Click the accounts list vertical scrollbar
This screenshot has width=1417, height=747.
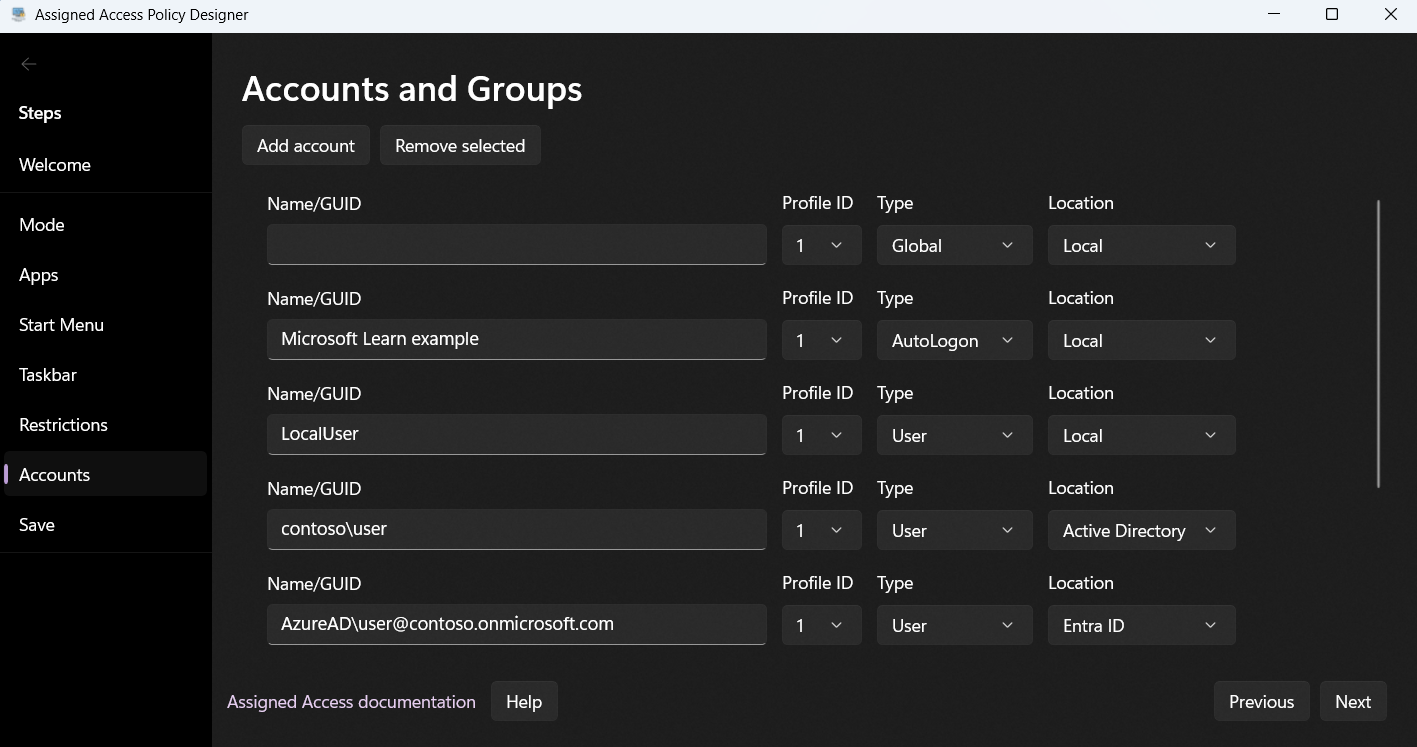1379,344
